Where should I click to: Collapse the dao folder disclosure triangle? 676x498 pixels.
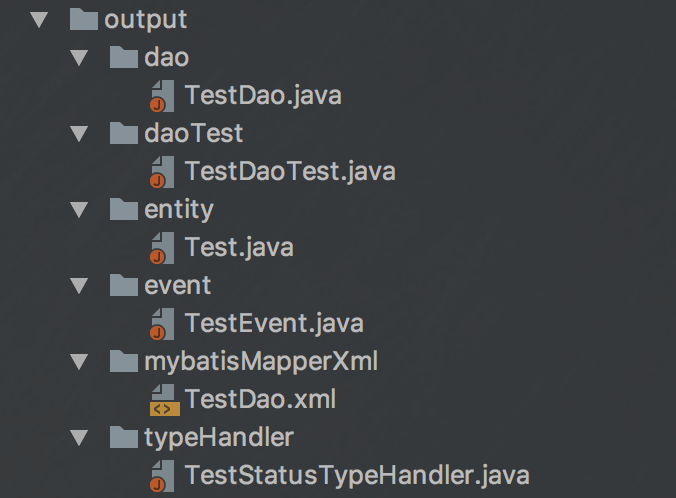79,58
